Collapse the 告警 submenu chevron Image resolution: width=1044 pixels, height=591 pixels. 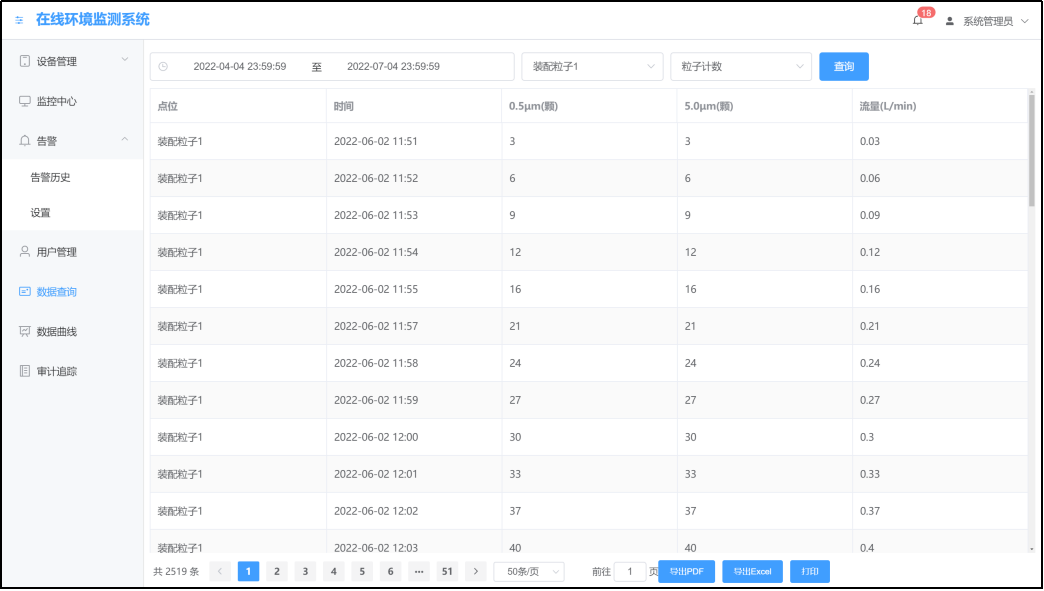[x=125, y=140]
